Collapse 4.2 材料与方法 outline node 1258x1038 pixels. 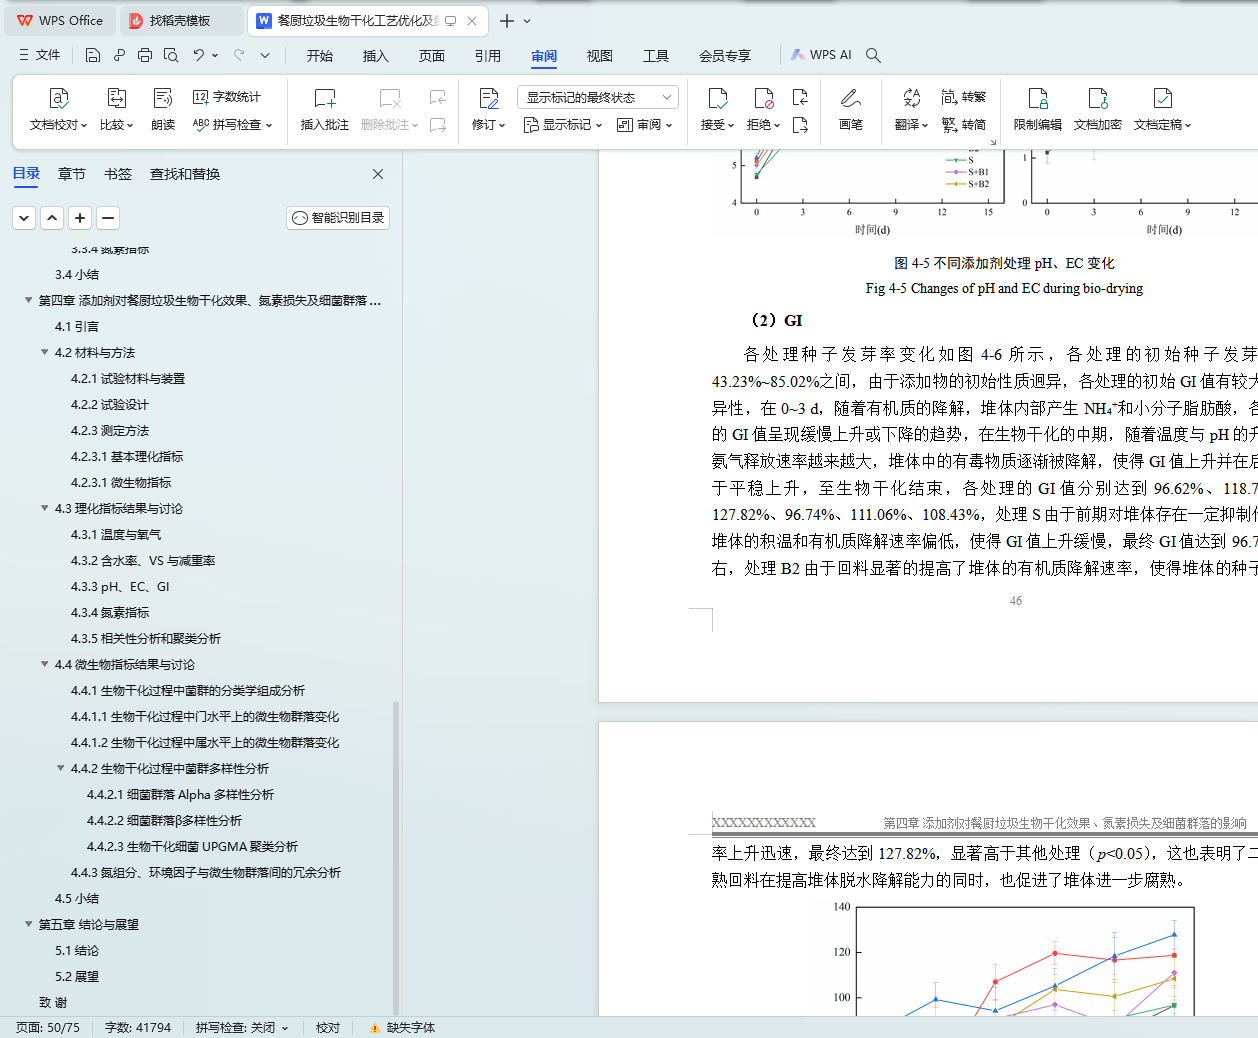click(x=44, y=352)
